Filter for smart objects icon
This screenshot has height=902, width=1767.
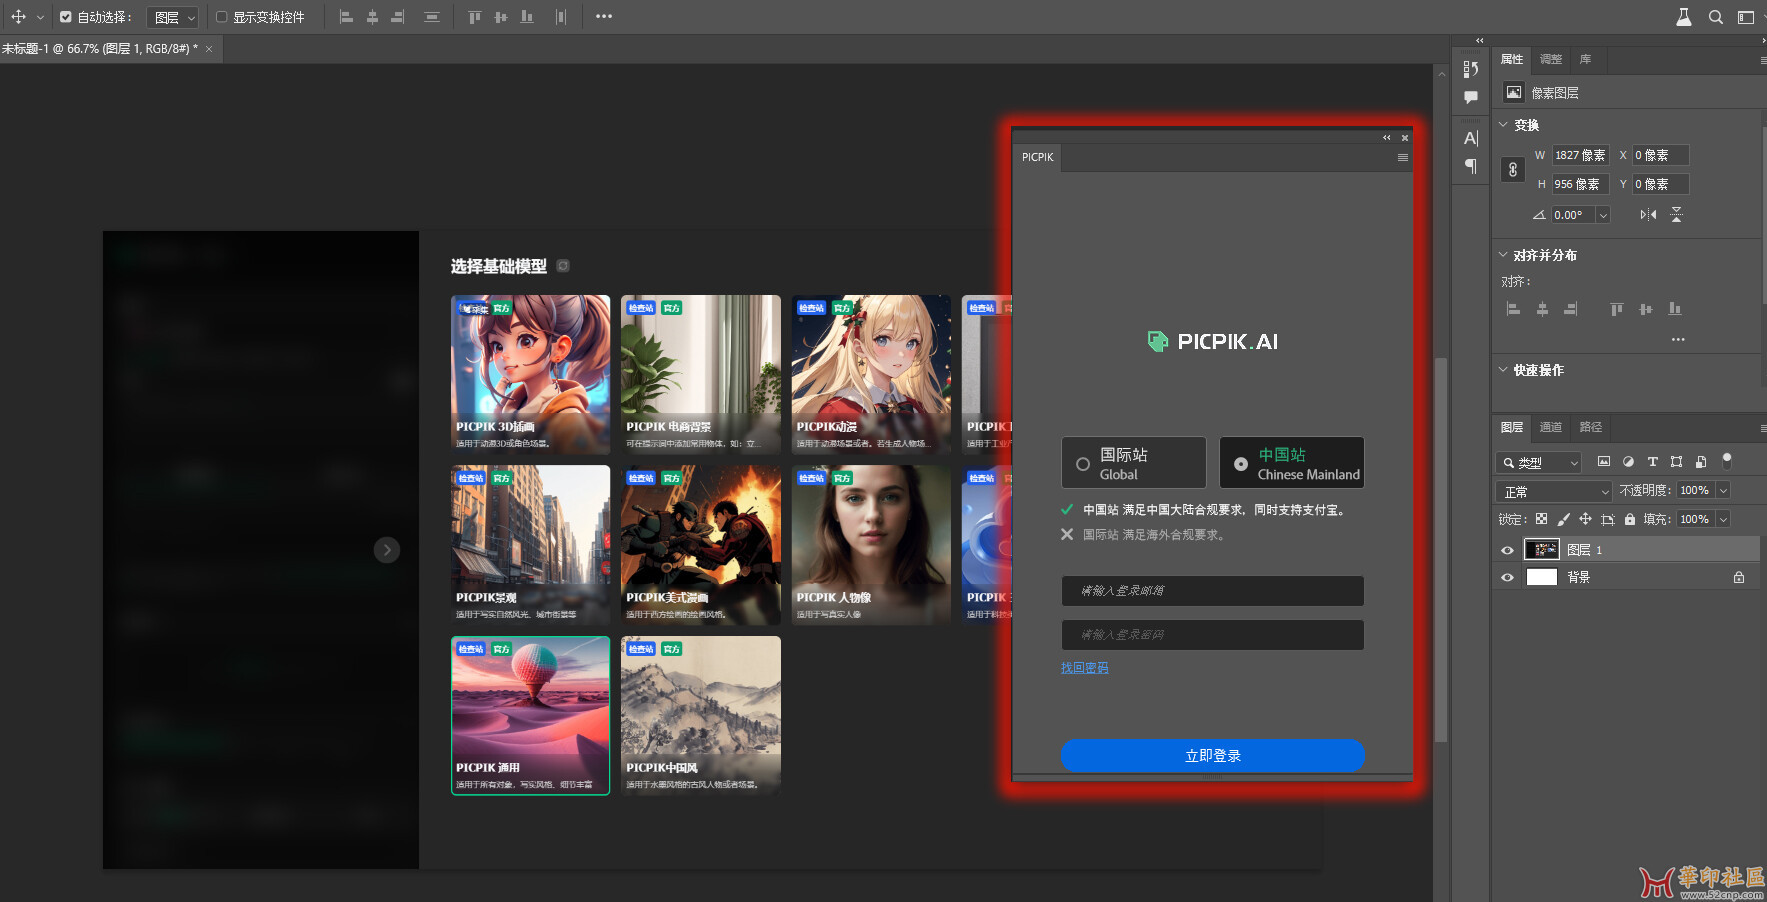click(x=1700, y=462)
